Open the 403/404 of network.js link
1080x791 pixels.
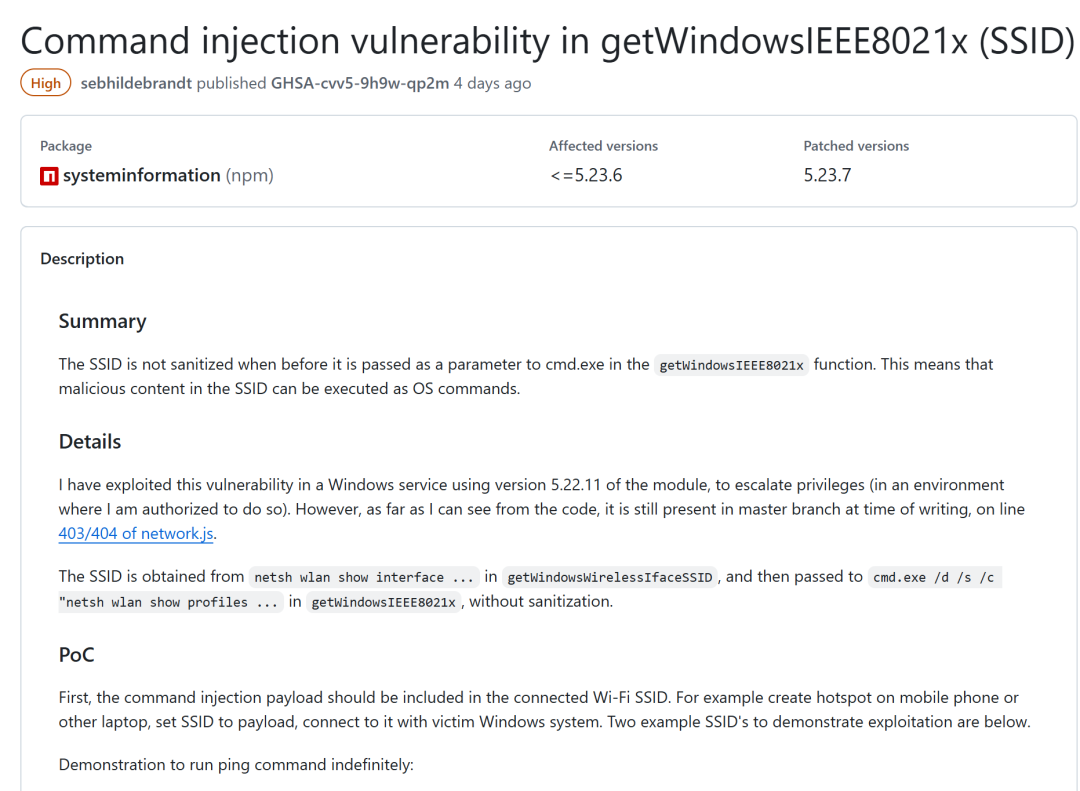135,533
